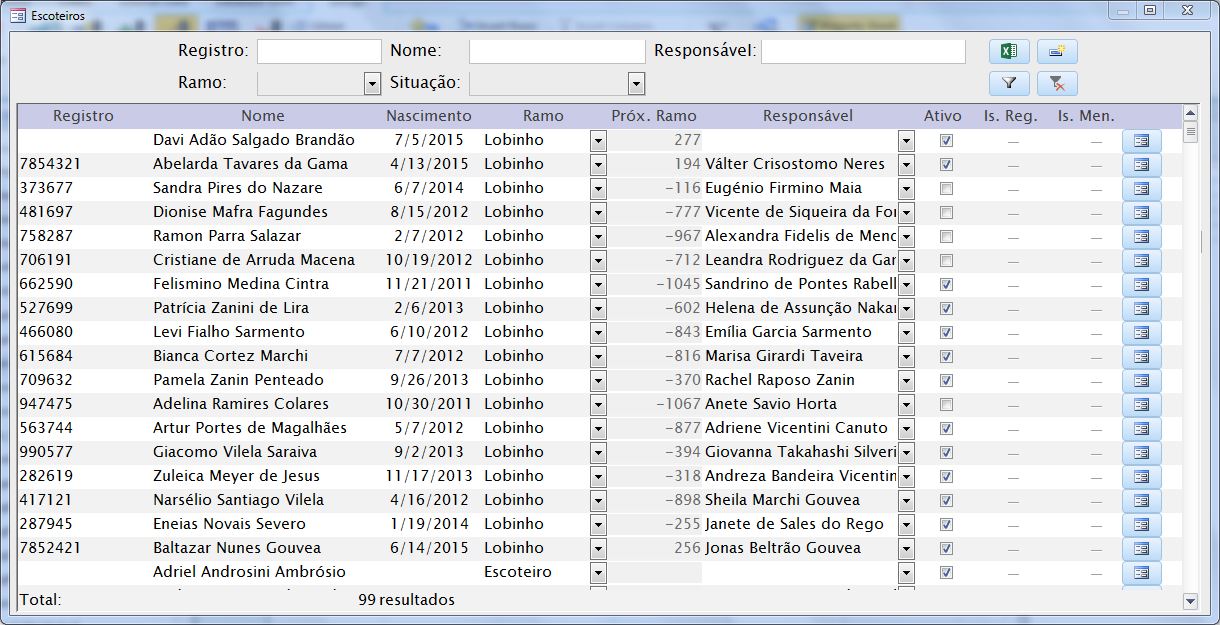Viewport: 1220px width, 625px height.
Task: Click the vertical scrollbar down arrow
Action: point(1190,601)
